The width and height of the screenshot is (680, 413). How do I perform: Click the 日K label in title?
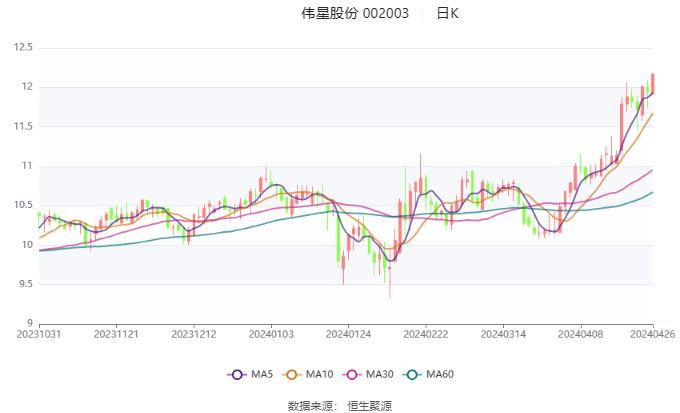[447, 13]
